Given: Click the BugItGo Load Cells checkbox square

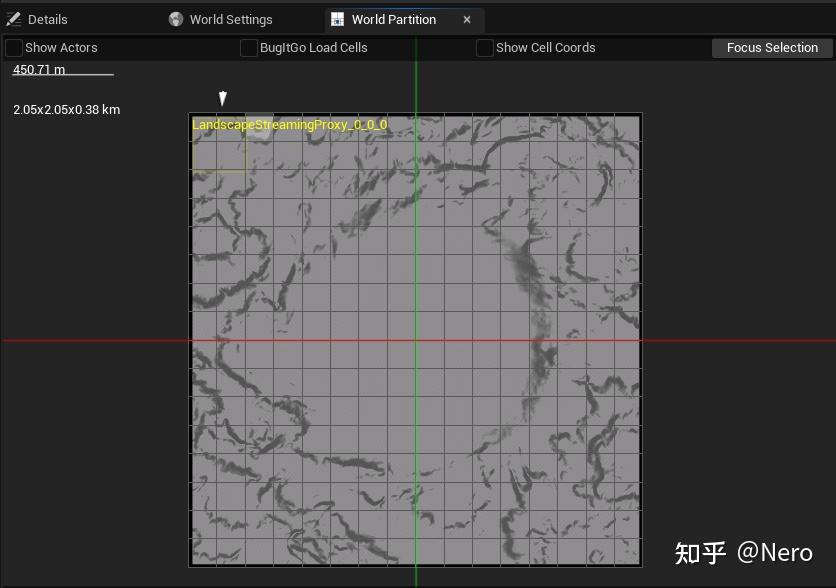Looking at the screenshot, I should click(248, 47).
